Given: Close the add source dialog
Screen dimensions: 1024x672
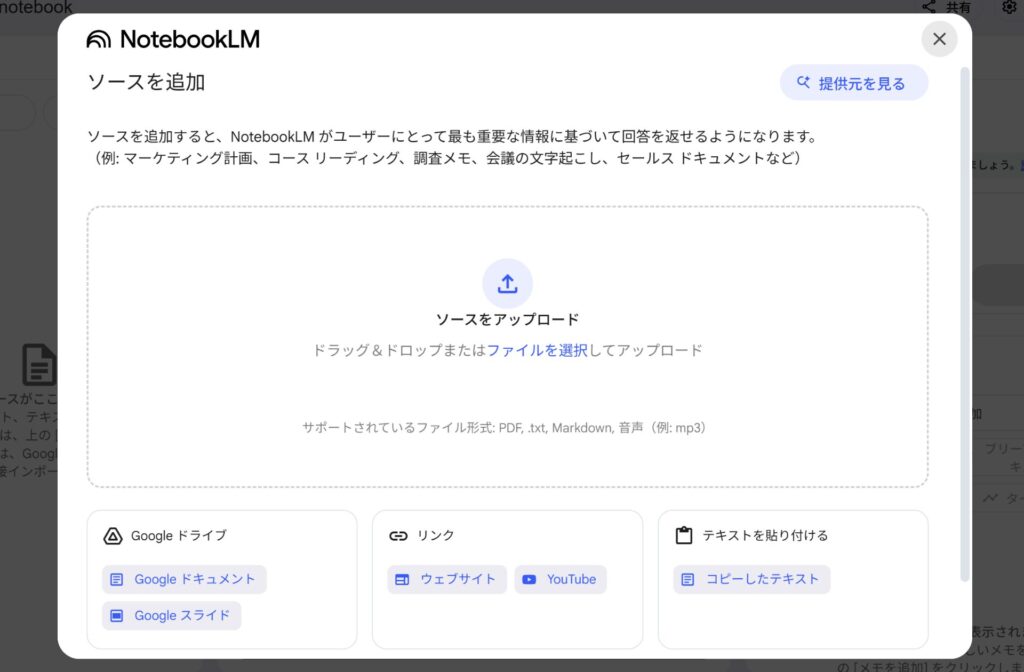Looking at the screenshot, I should (939, 39).
